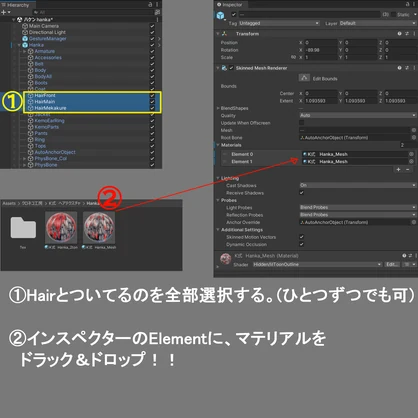Toggle the game object active checkbox in Inspector
This screenshot has height=418, width=418.
tap(234, 14)
